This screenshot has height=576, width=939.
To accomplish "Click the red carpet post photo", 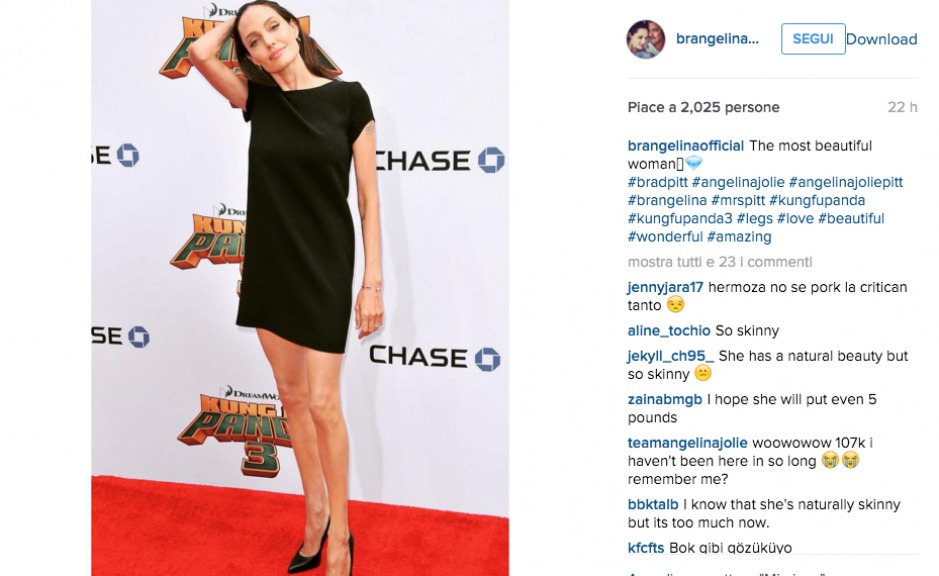I will point(300,288).
